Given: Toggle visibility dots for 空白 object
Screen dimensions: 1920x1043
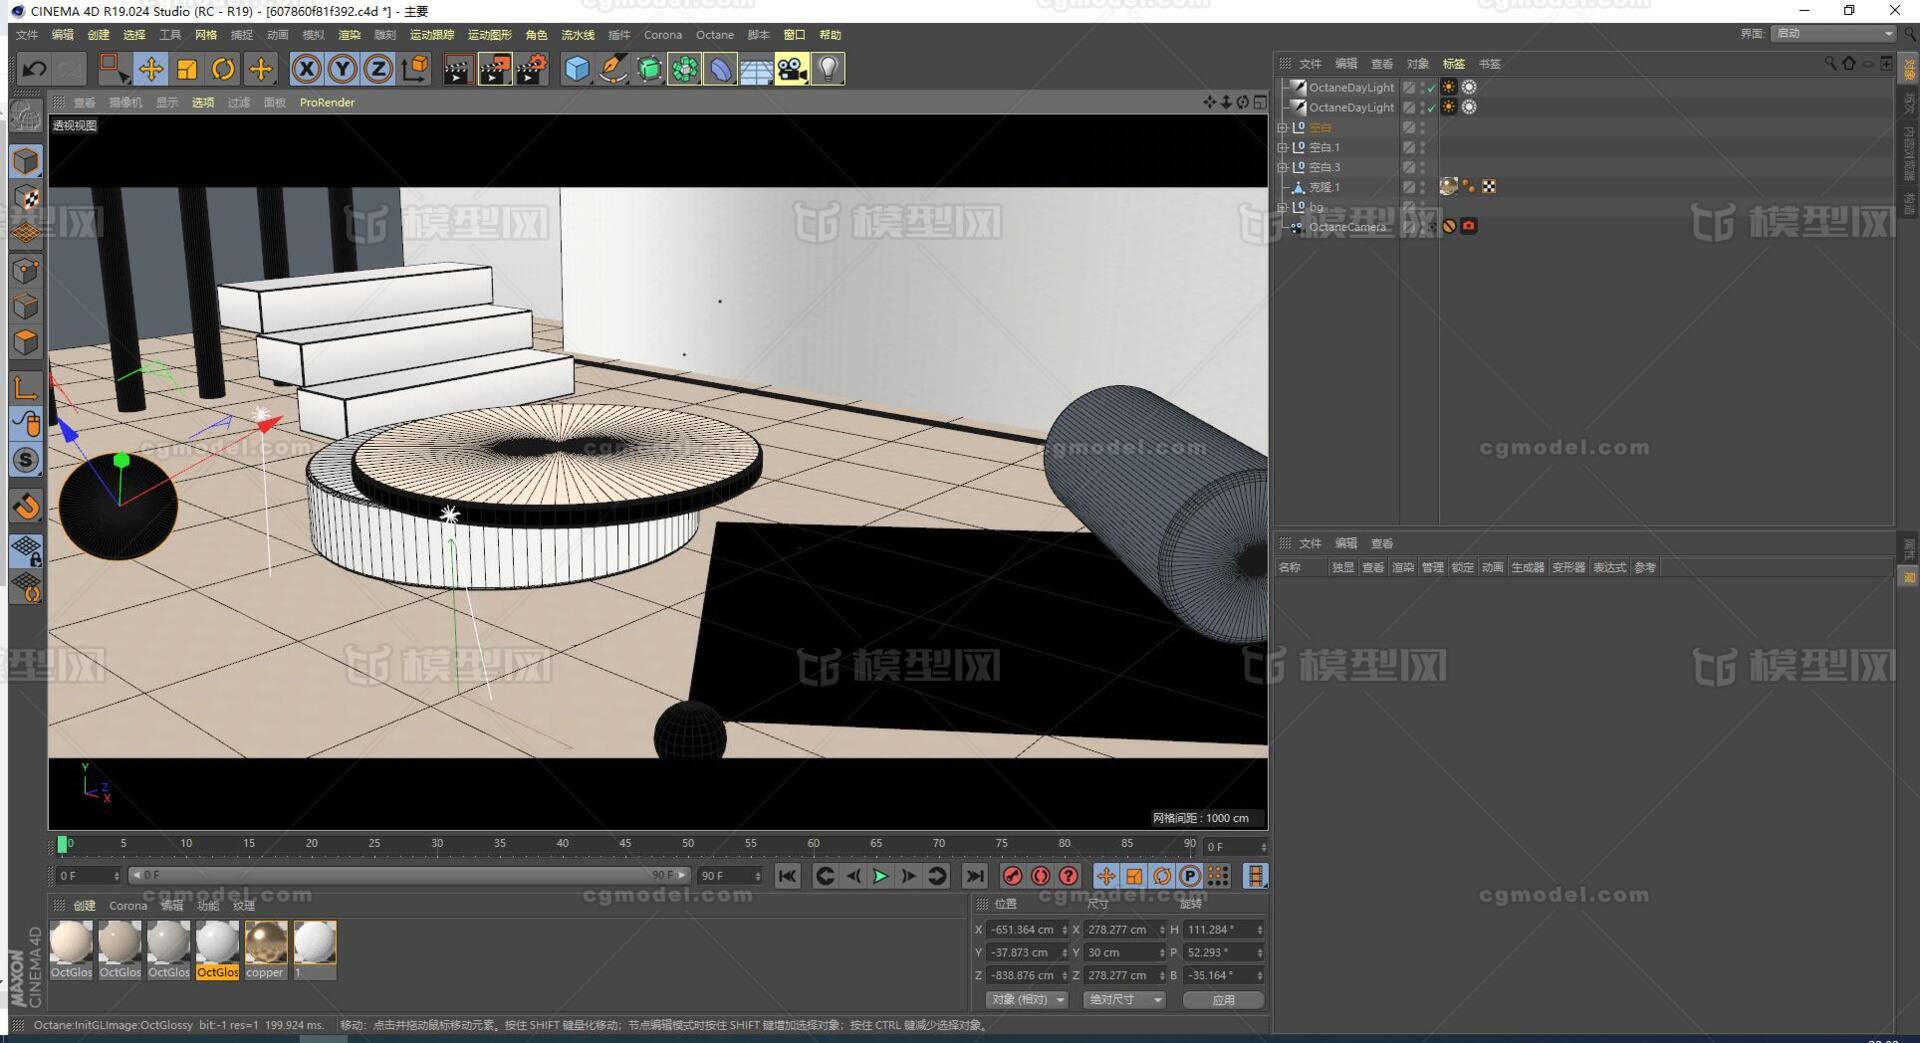Looking at the screenshot, I should point(1423,128).
